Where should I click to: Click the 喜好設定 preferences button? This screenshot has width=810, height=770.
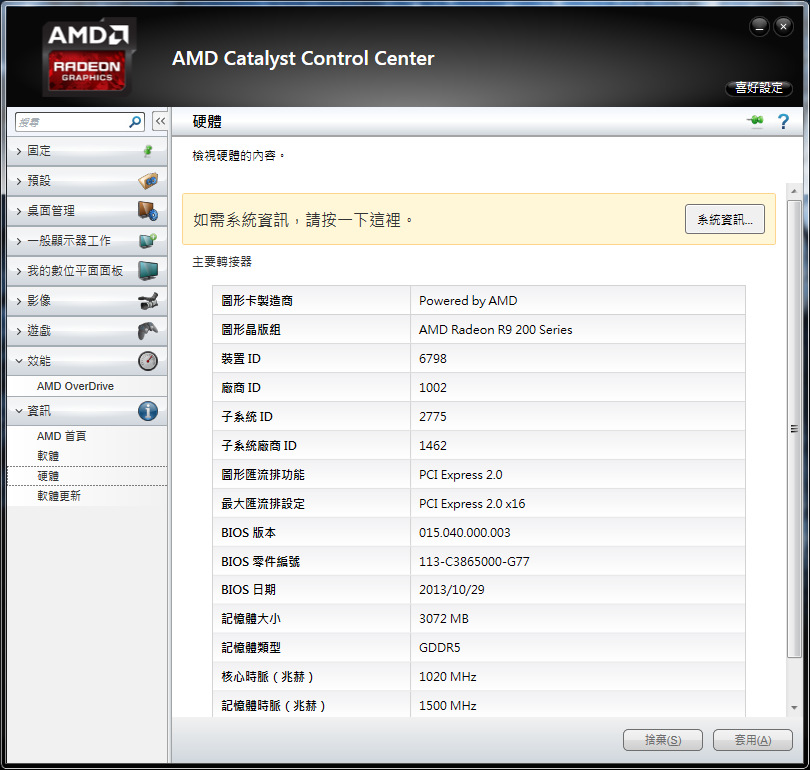click(x=759, y=88)
